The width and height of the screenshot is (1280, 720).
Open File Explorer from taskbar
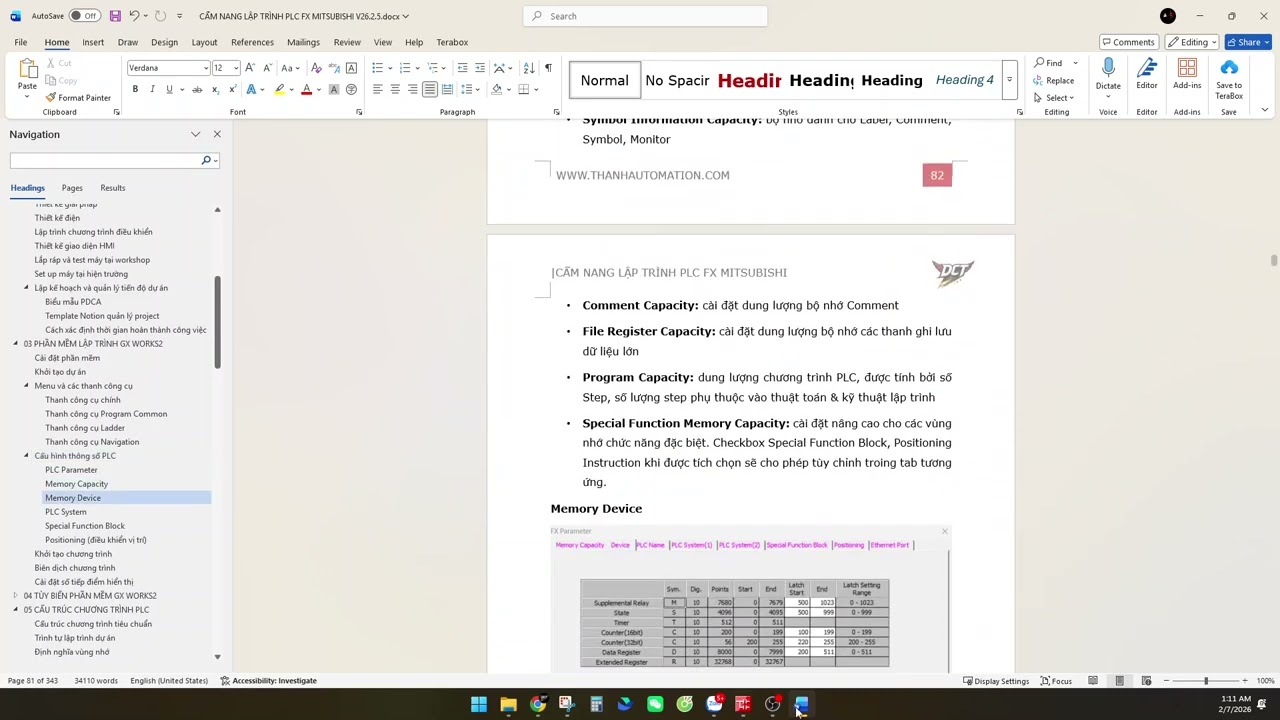point(508,705)
